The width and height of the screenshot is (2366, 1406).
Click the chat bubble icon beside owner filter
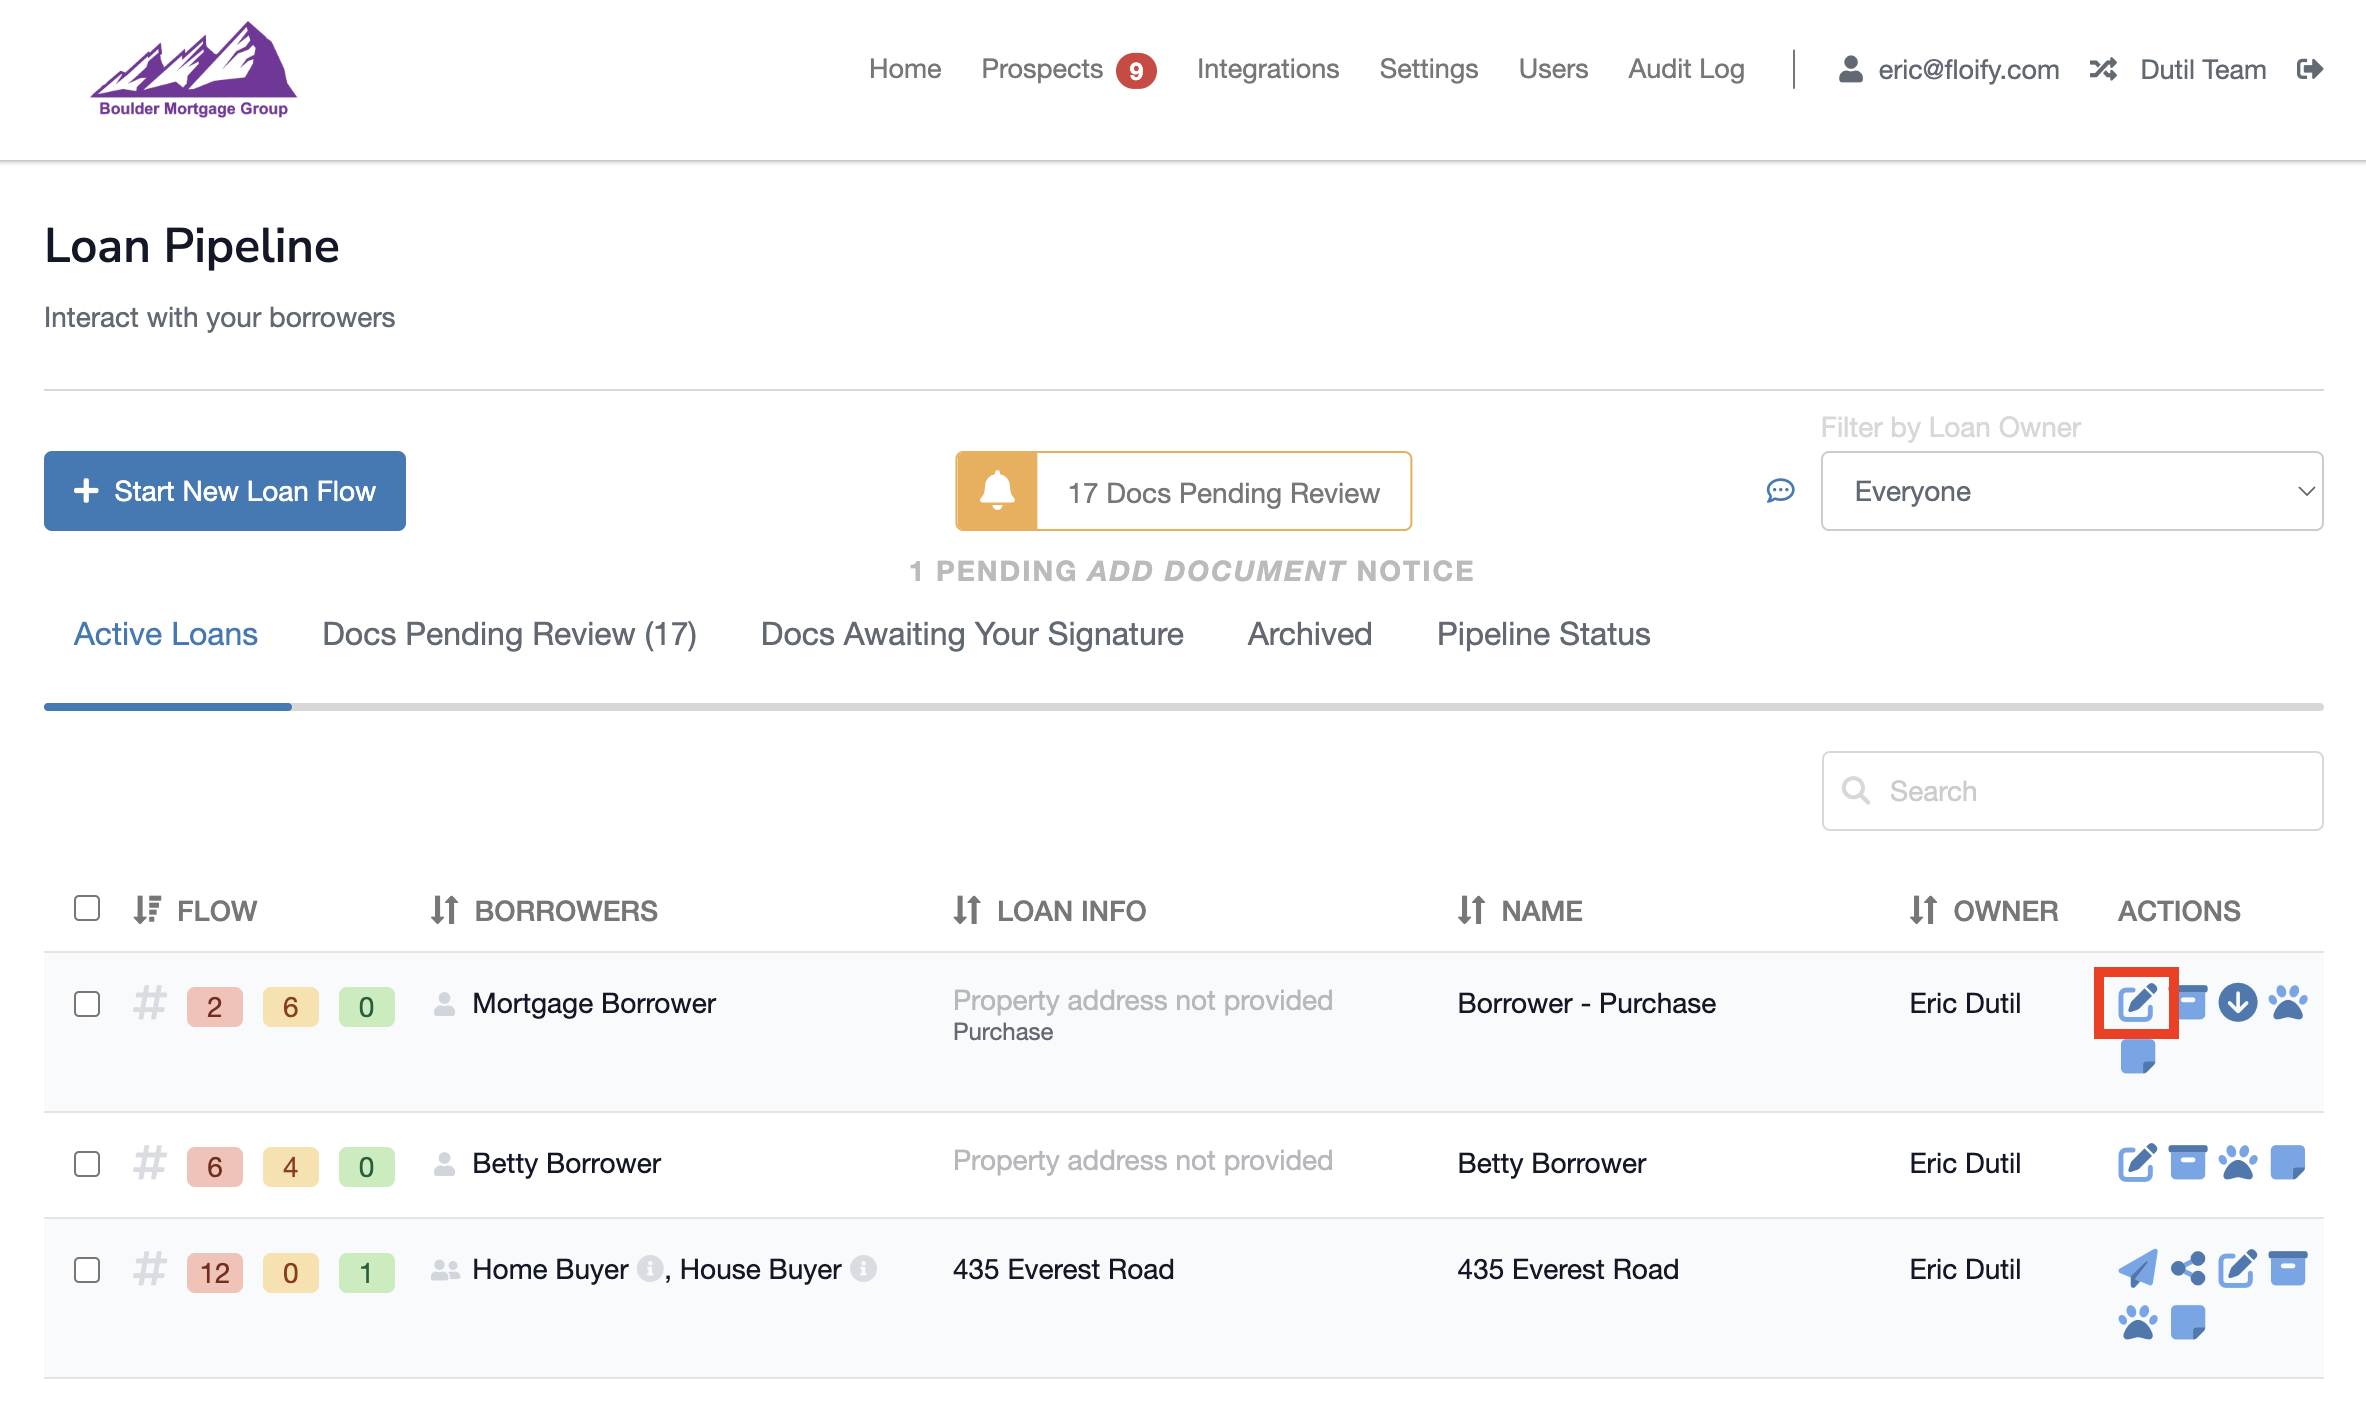1780,491
